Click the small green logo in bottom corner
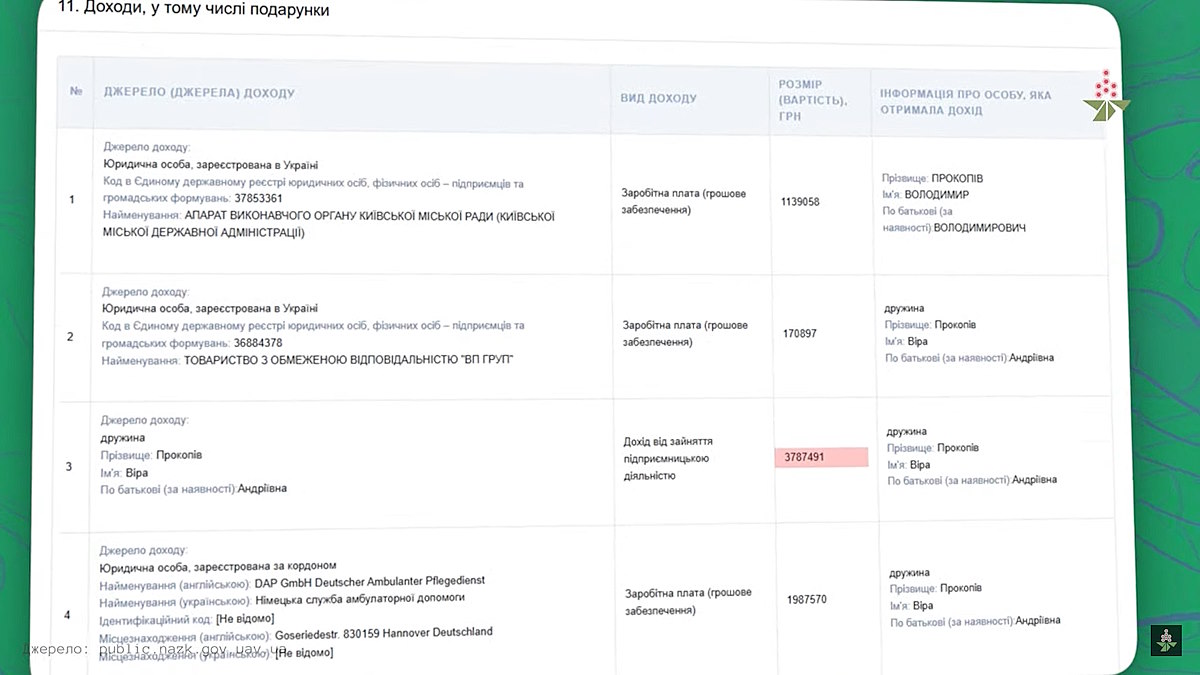Viewport: 1200px width, 675px height. point(1165,640)
